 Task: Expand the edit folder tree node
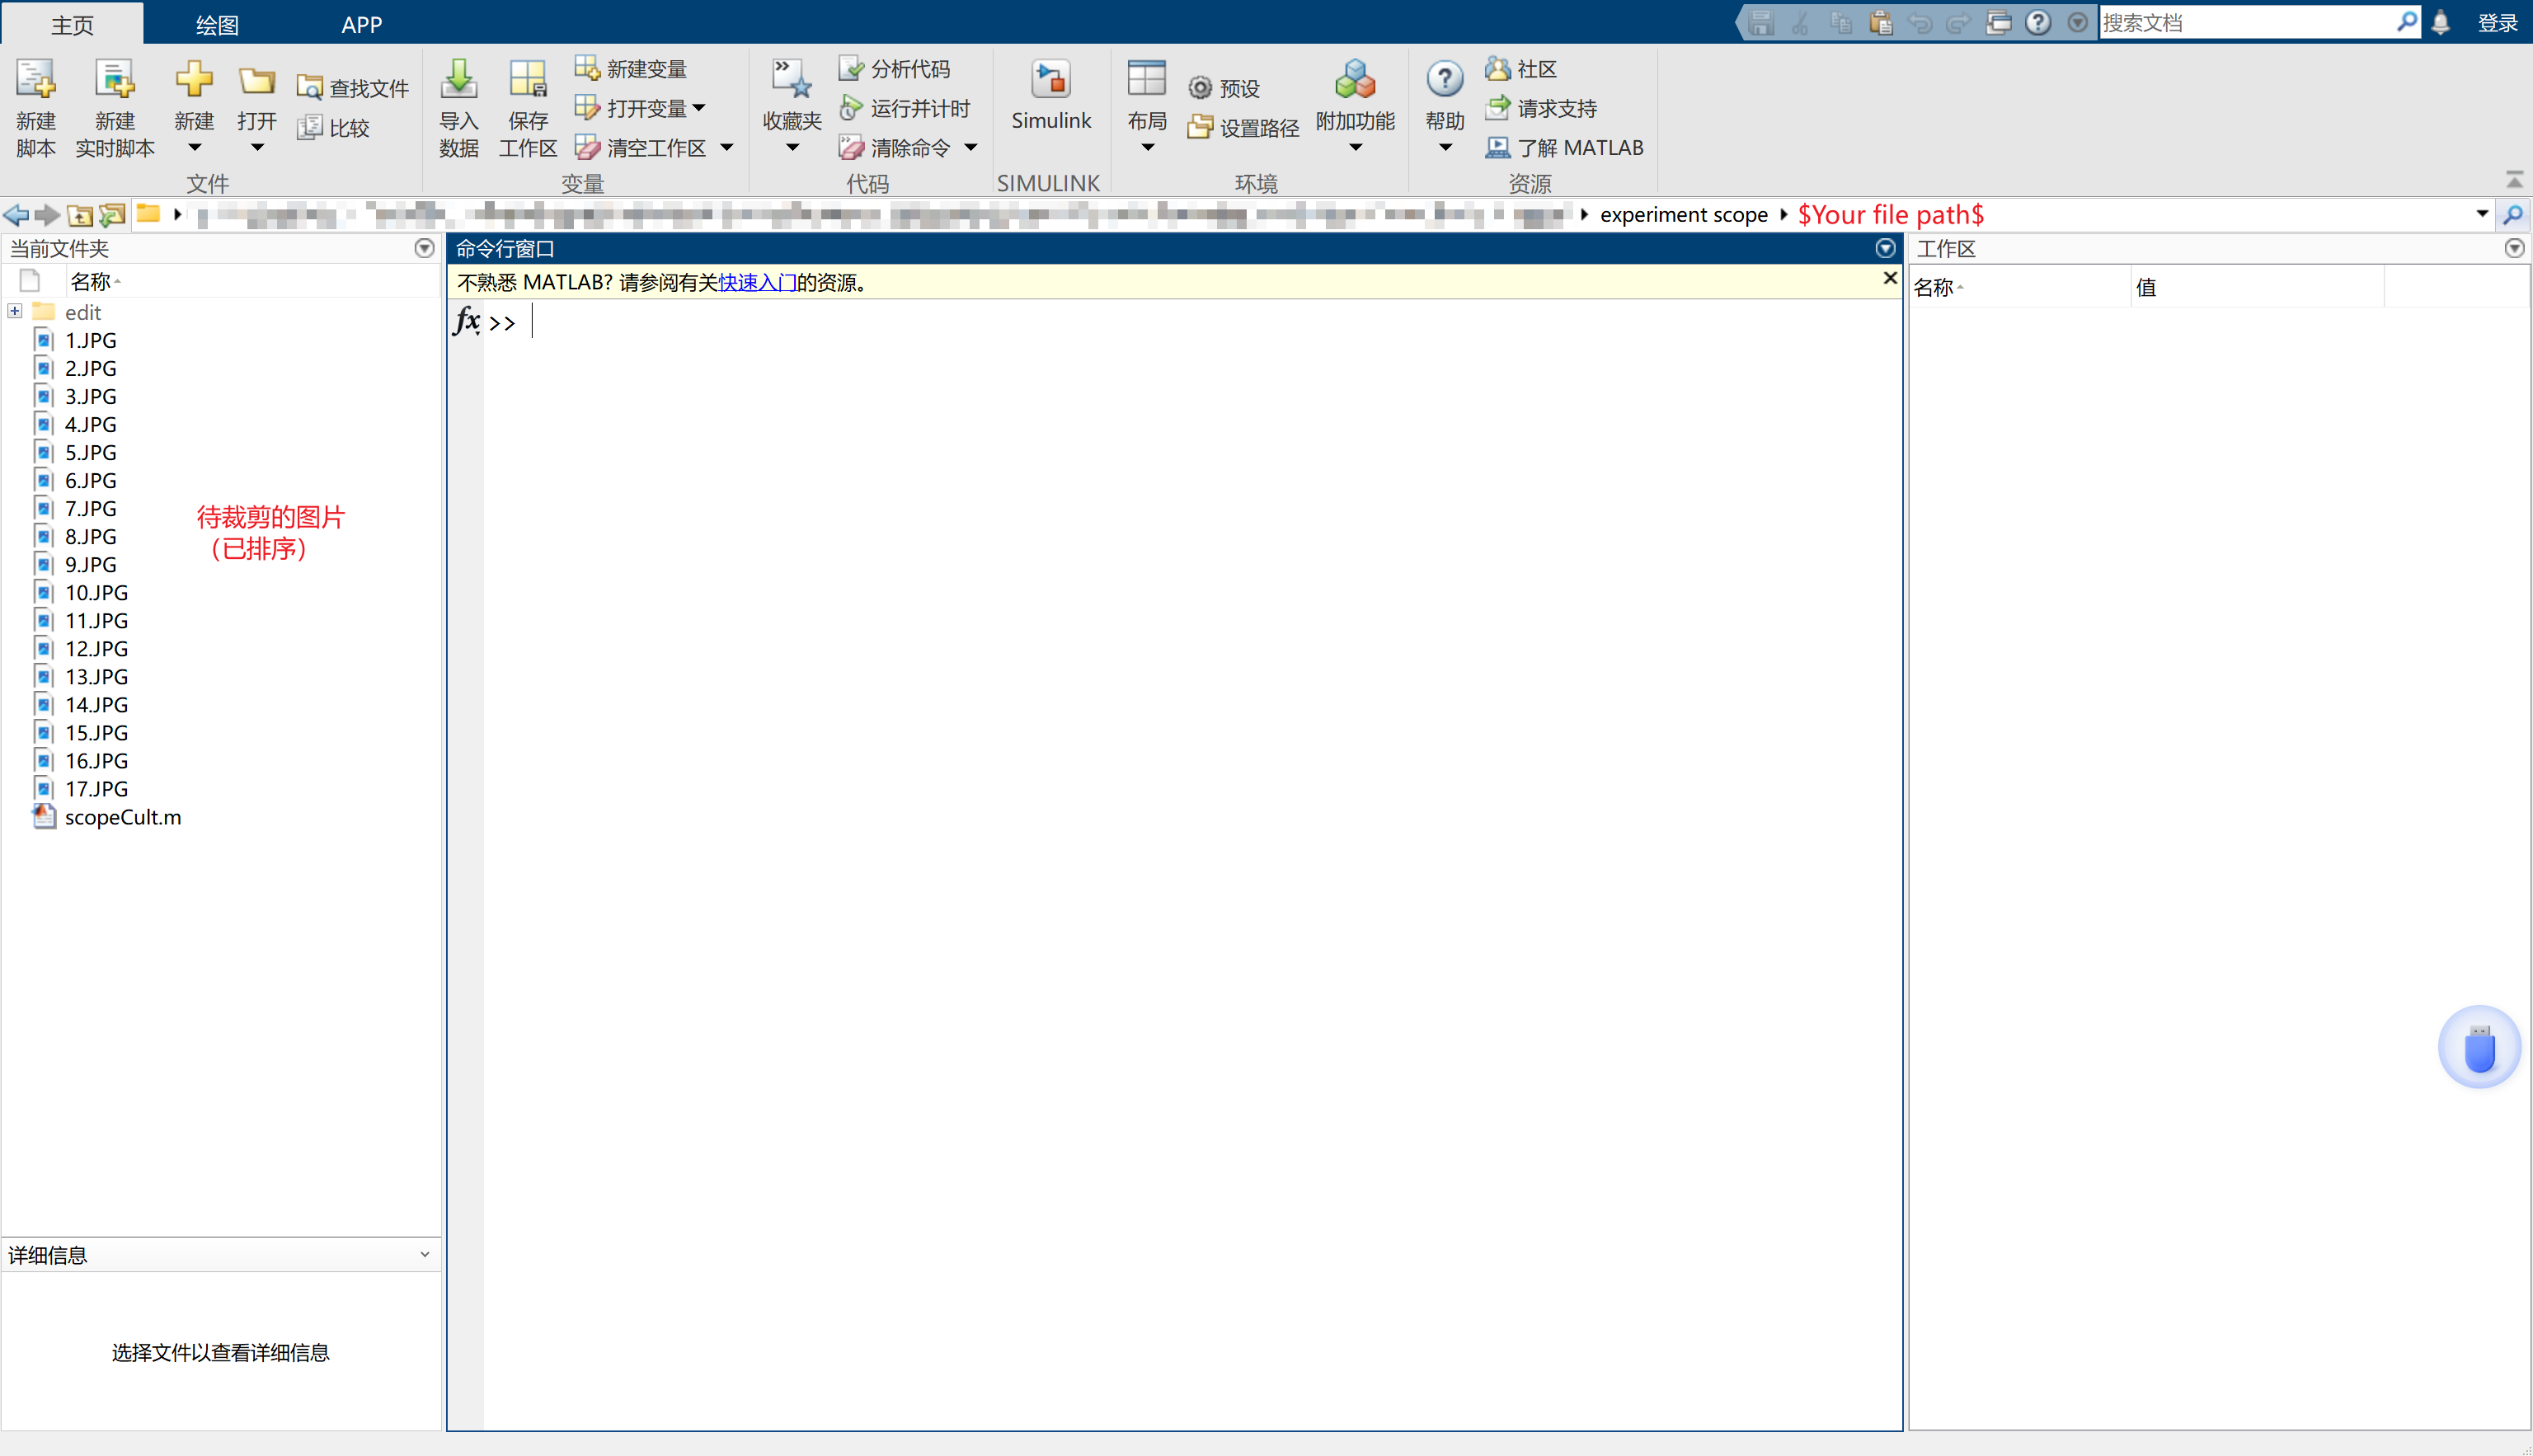coord(15,311)
